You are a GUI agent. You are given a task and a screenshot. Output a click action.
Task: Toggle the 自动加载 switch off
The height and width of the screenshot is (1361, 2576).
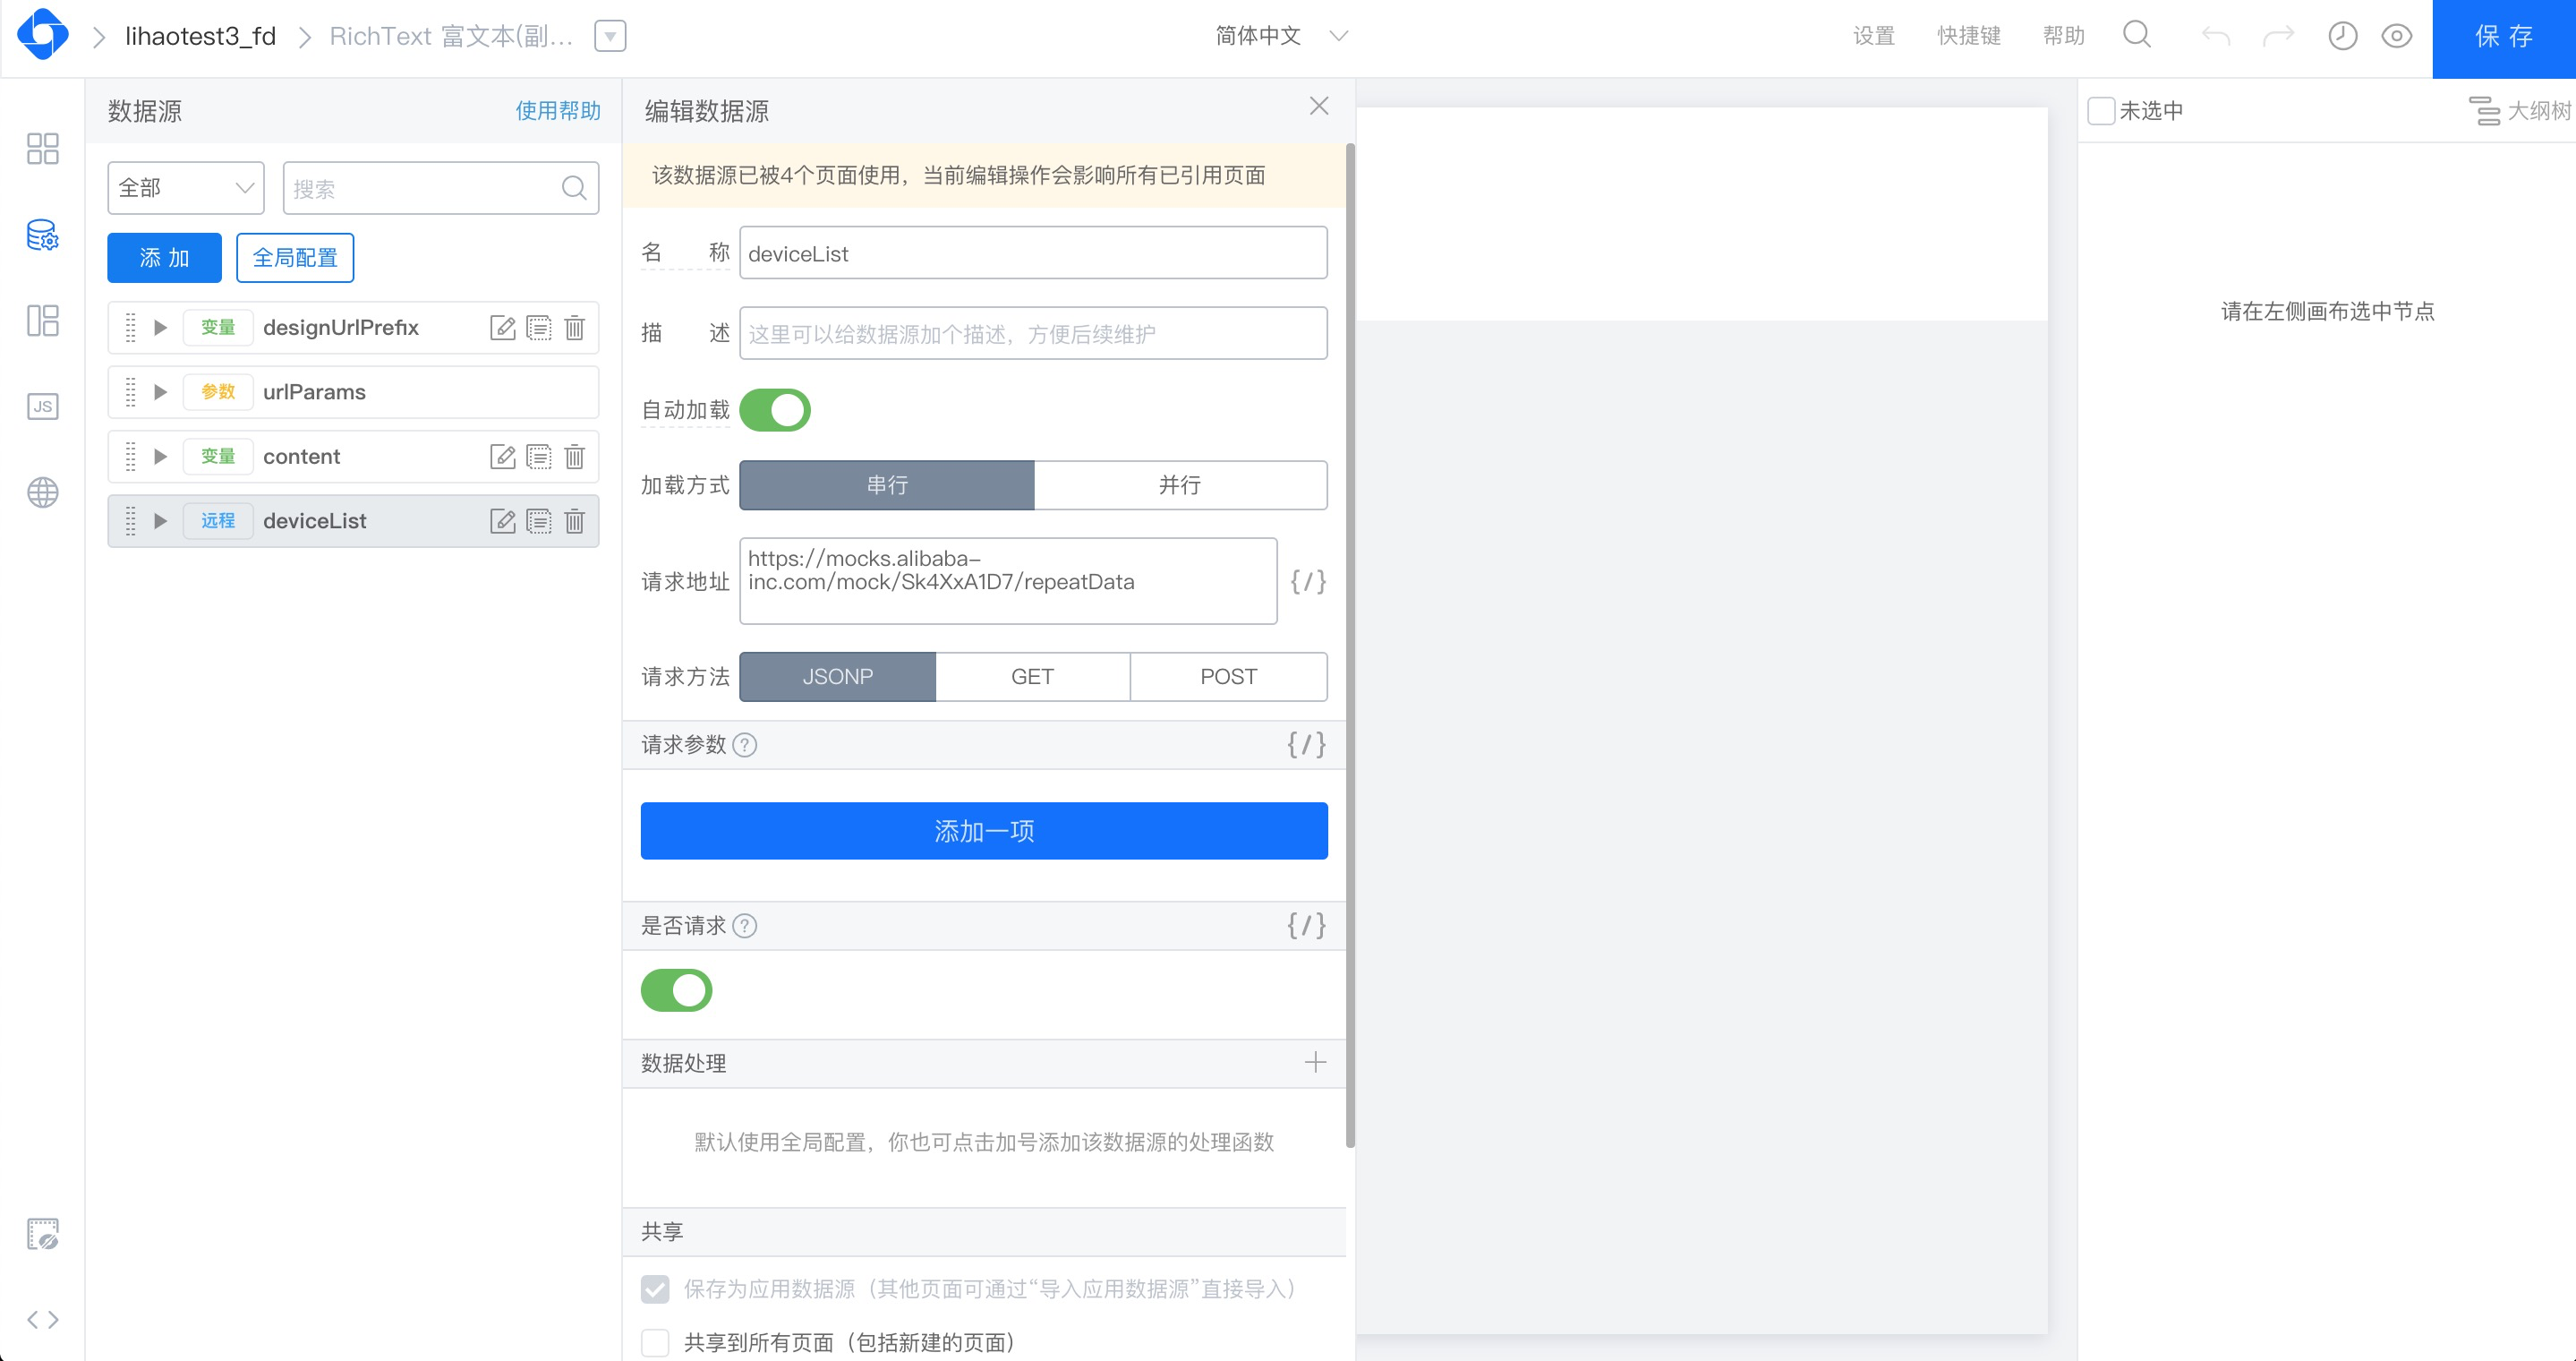click(x=775, y=410)
